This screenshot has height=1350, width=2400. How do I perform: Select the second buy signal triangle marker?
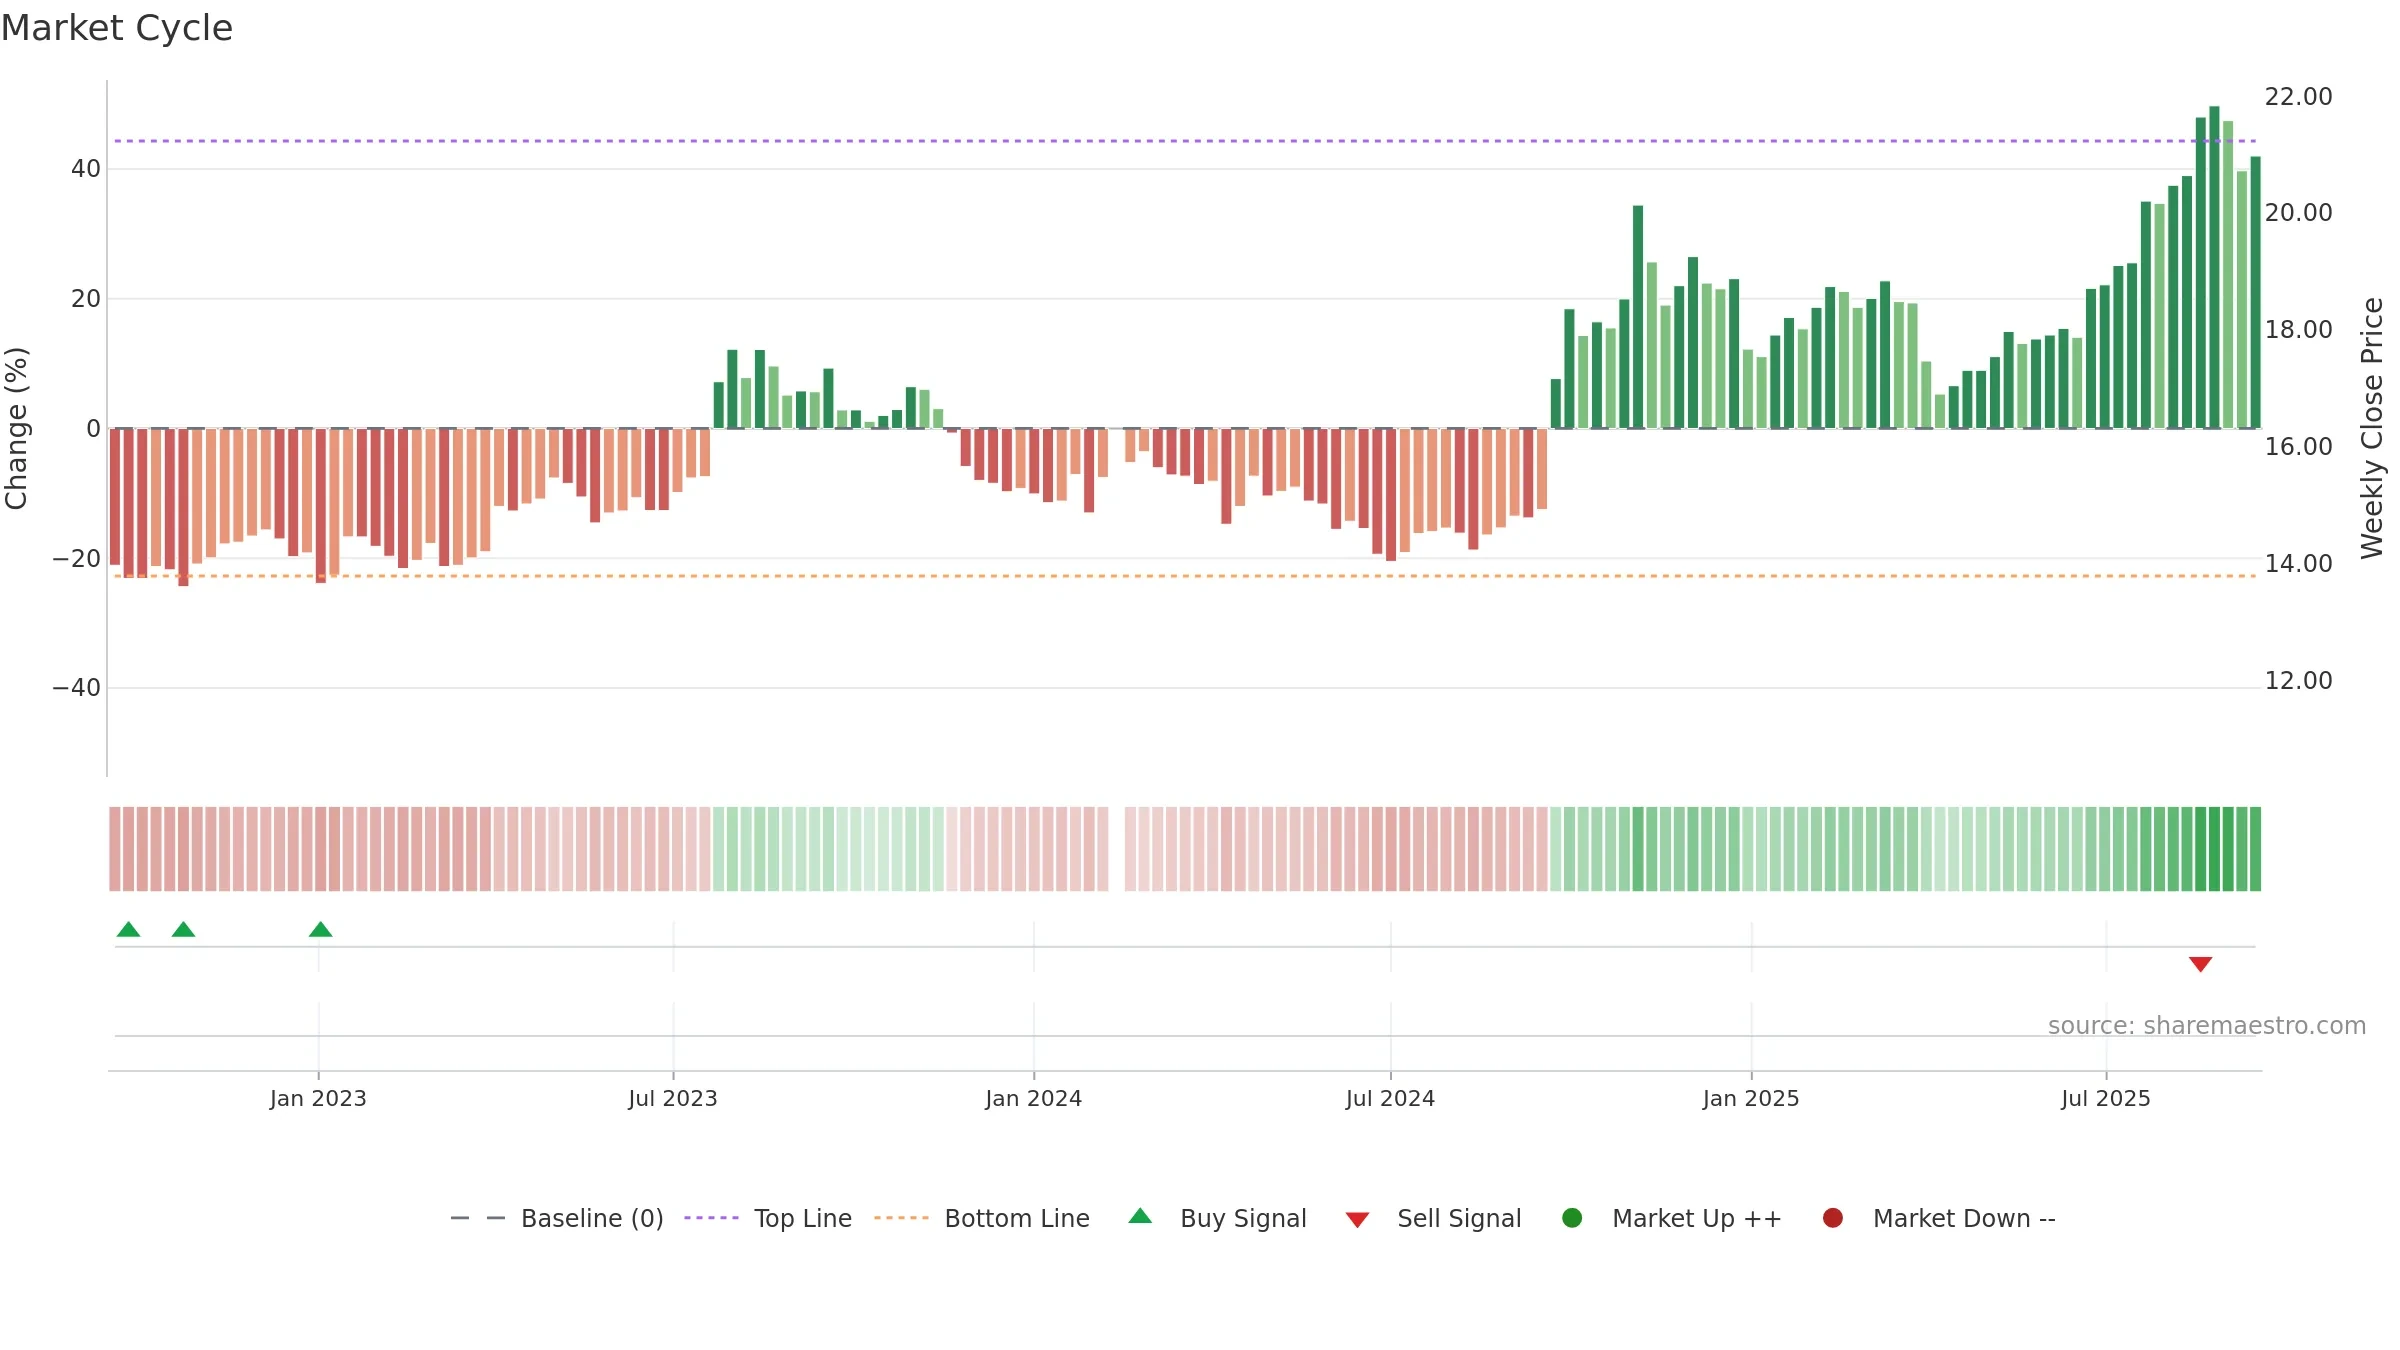pos(183,930)
